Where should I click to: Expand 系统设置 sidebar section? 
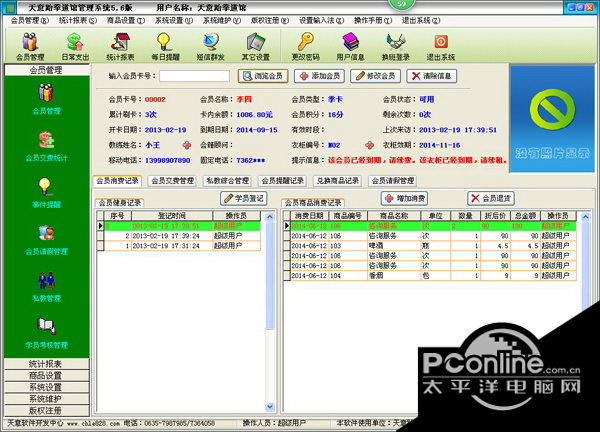[46, 387]
